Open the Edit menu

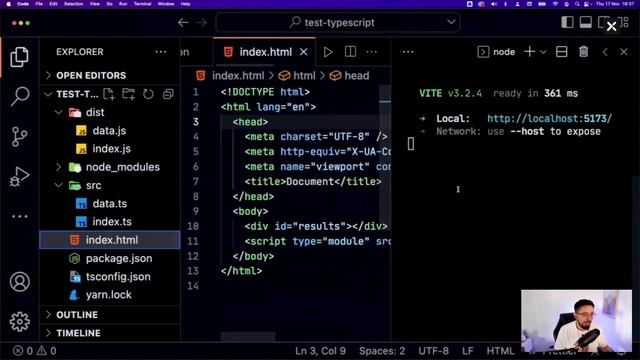coord(53,4)
